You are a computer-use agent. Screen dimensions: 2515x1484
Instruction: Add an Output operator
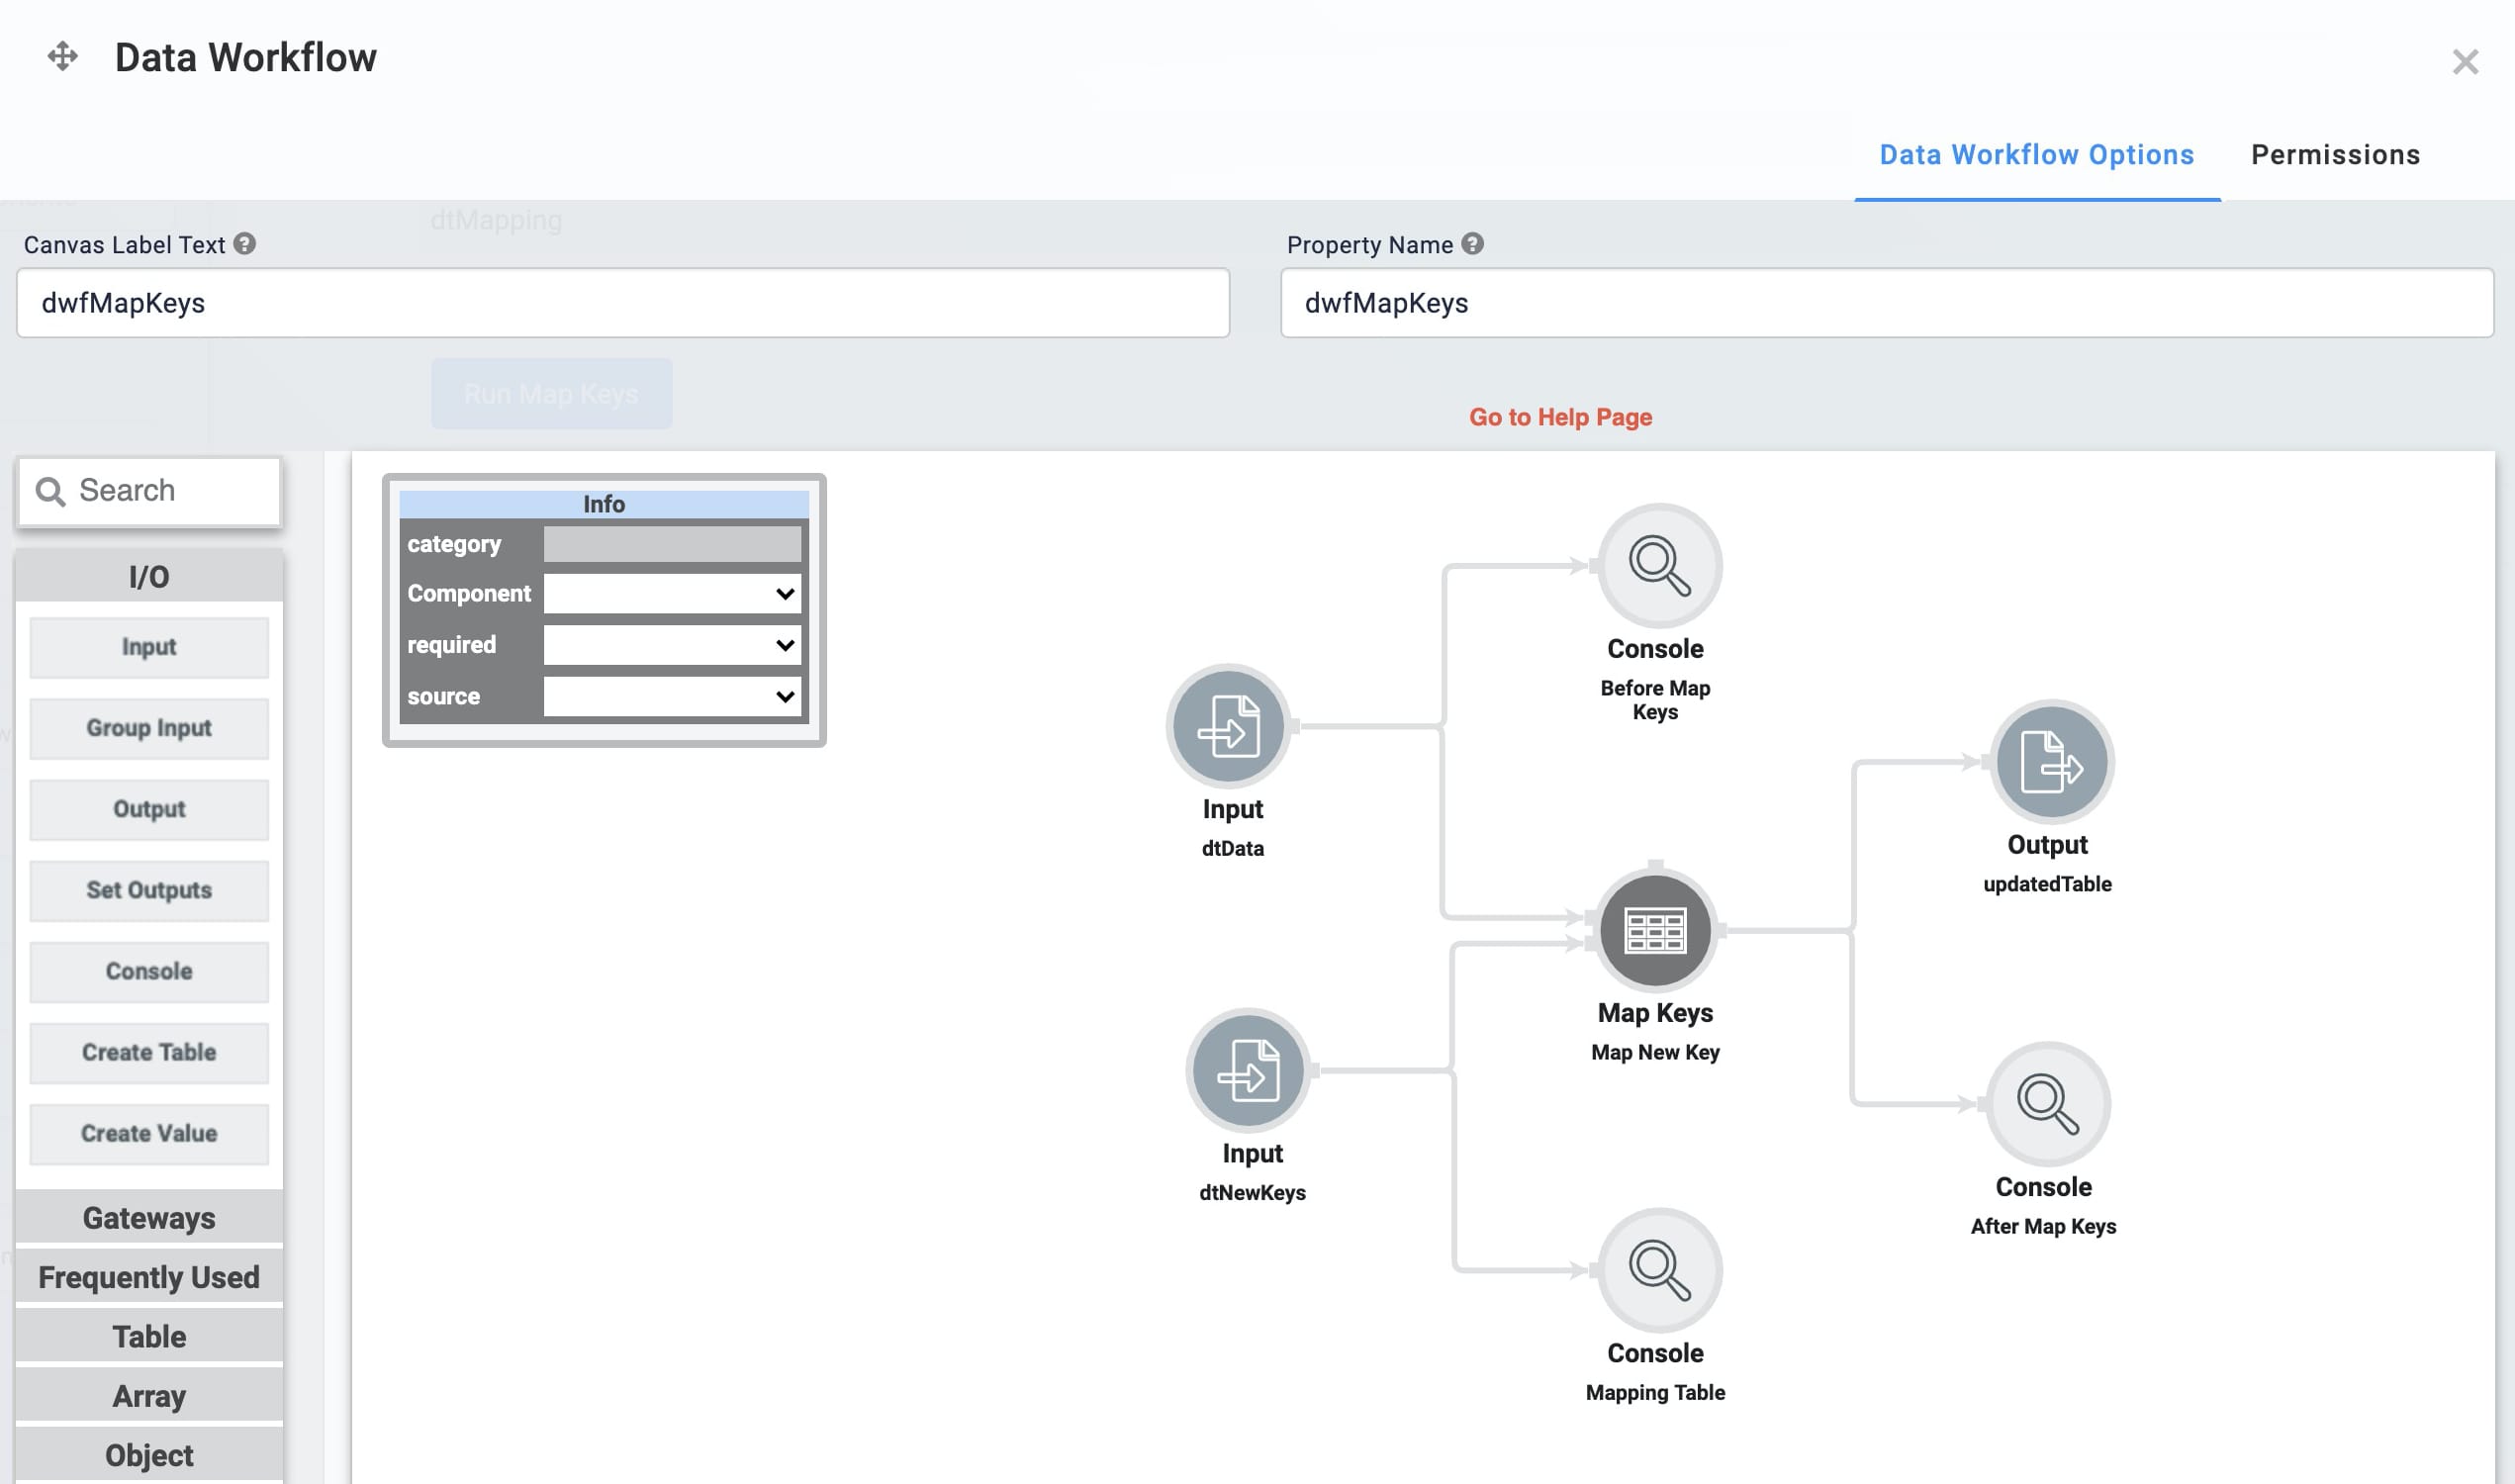point(149,809)
